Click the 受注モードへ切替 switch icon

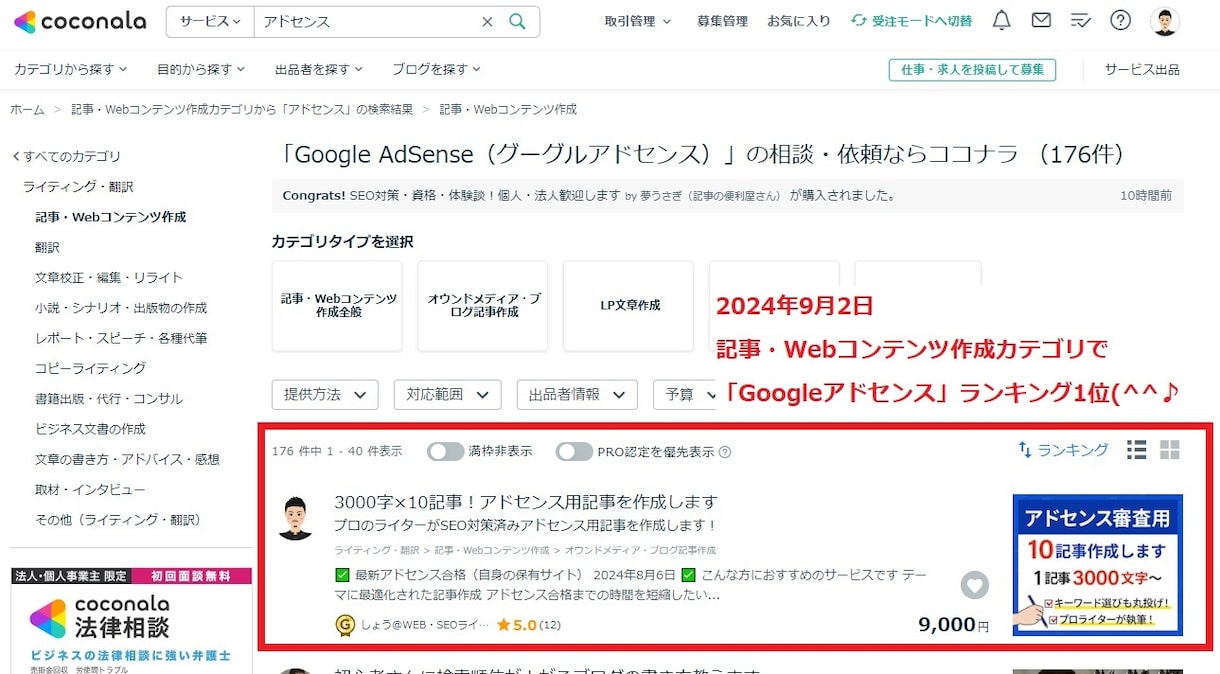(859, 21)
